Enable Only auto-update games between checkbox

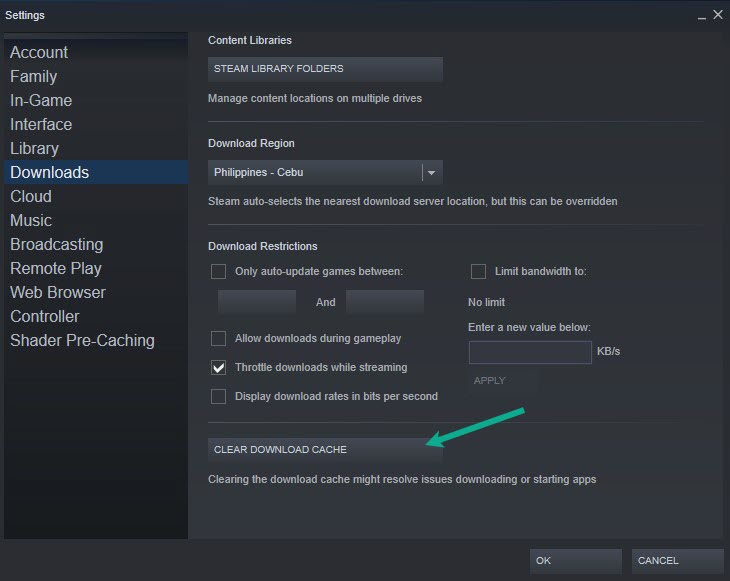[218, 271]
